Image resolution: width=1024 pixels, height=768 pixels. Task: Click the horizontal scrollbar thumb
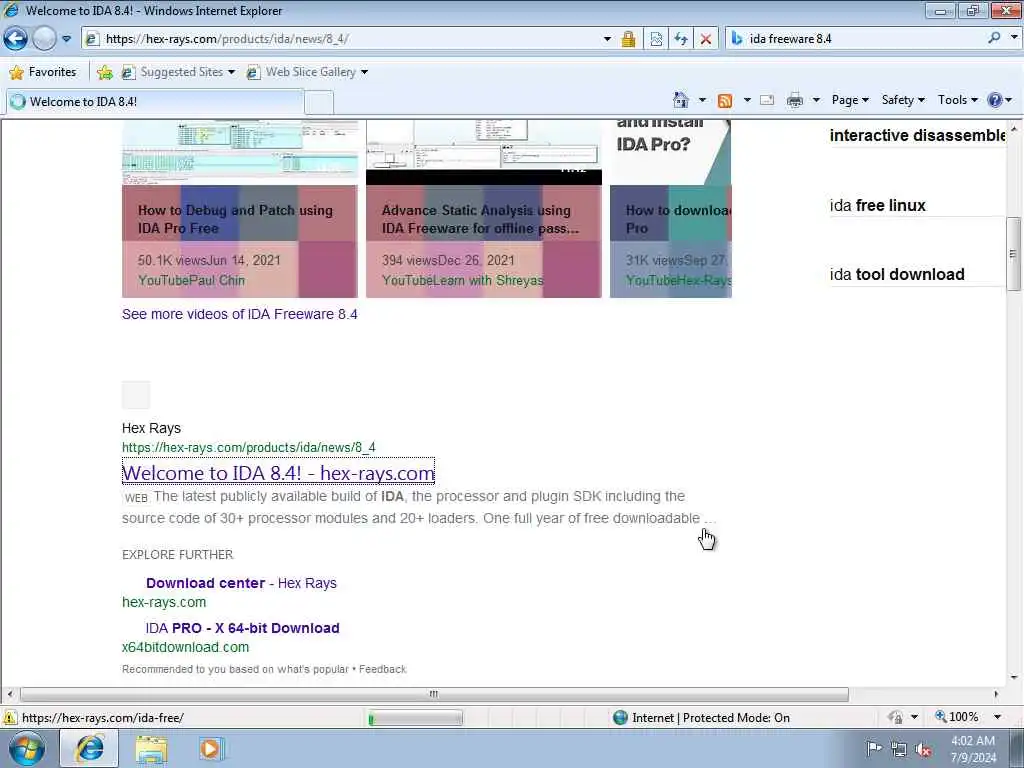[434, 694]
